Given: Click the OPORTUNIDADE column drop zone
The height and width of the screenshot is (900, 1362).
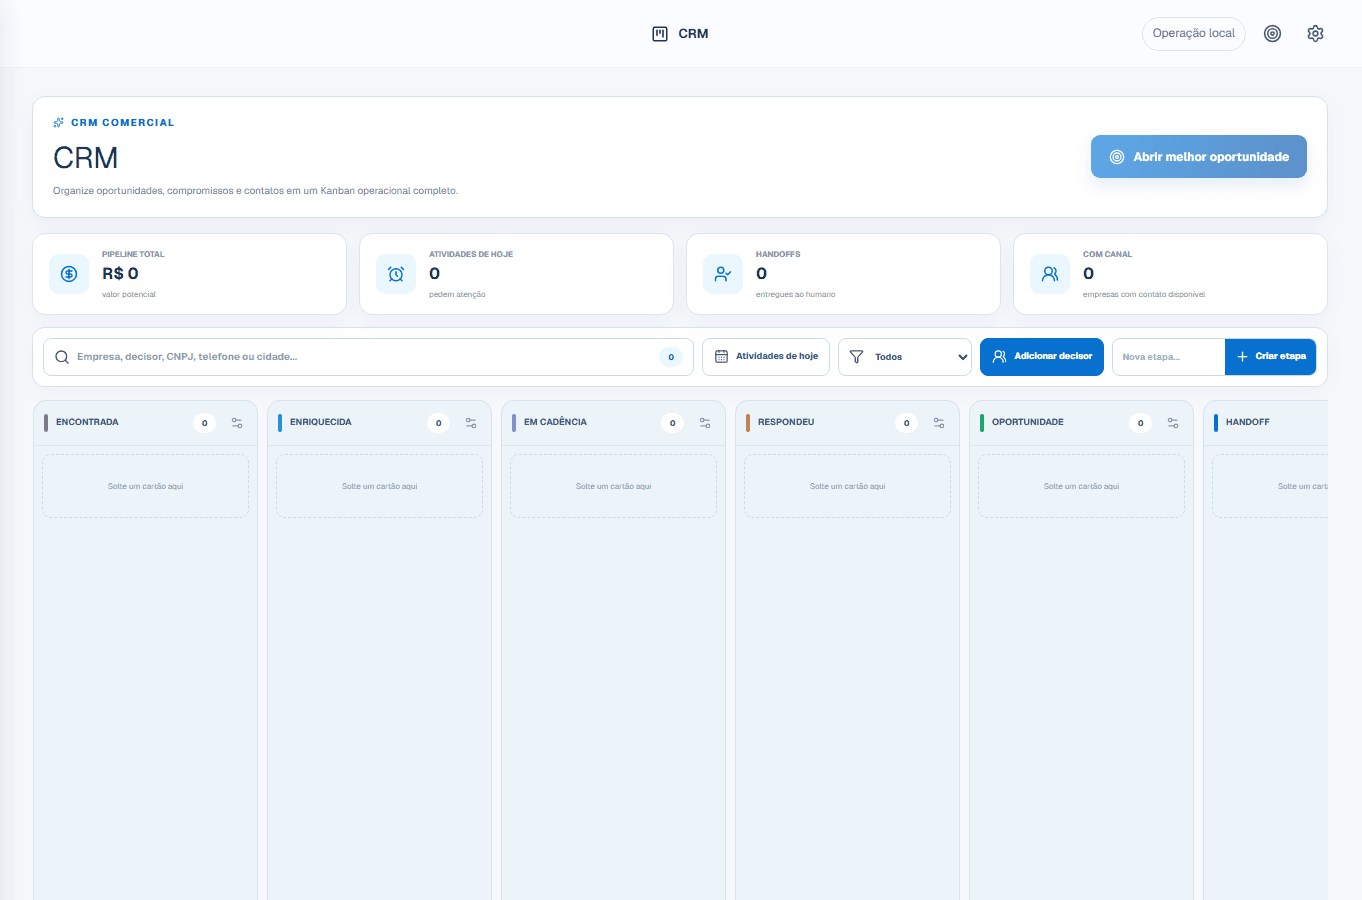Looking at the screenshot, I should 1082,486.
